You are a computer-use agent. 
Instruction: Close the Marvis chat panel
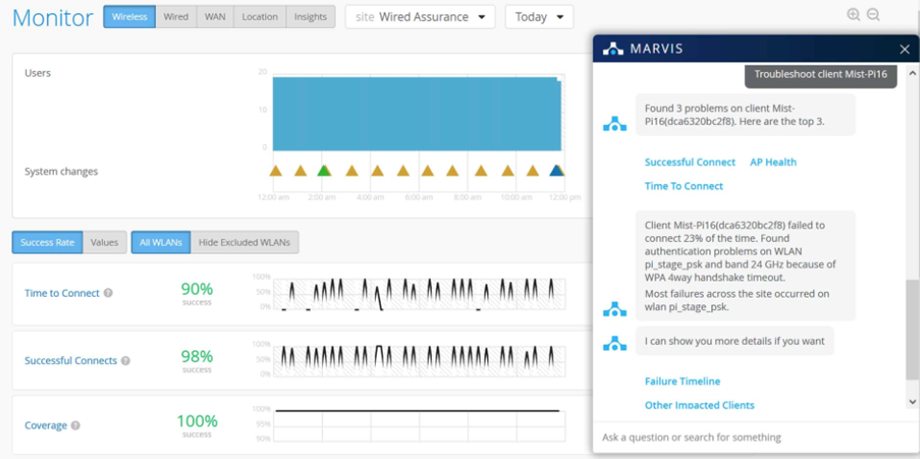pos(904,49)
